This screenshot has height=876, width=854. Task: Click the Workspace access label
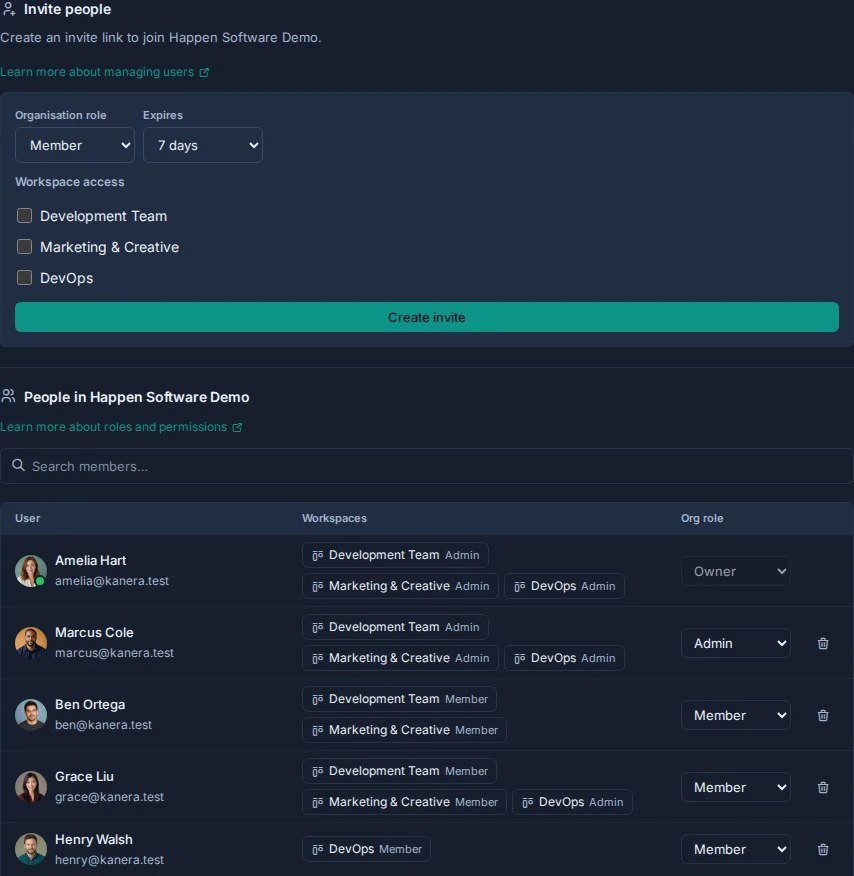click(70, 182)
